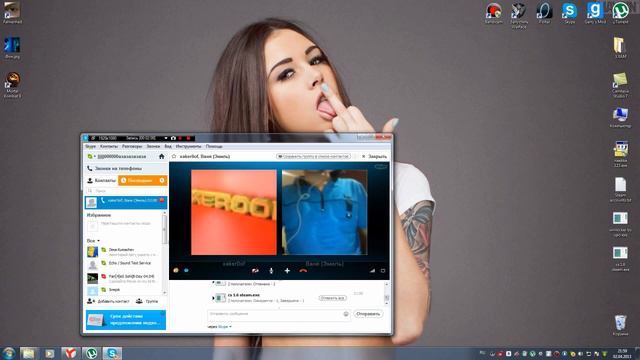The width and height of the screenshot is (640, 360).
Task: Open the Camtasia Studio 7 desktop shortcut
Action: [620, 85]
